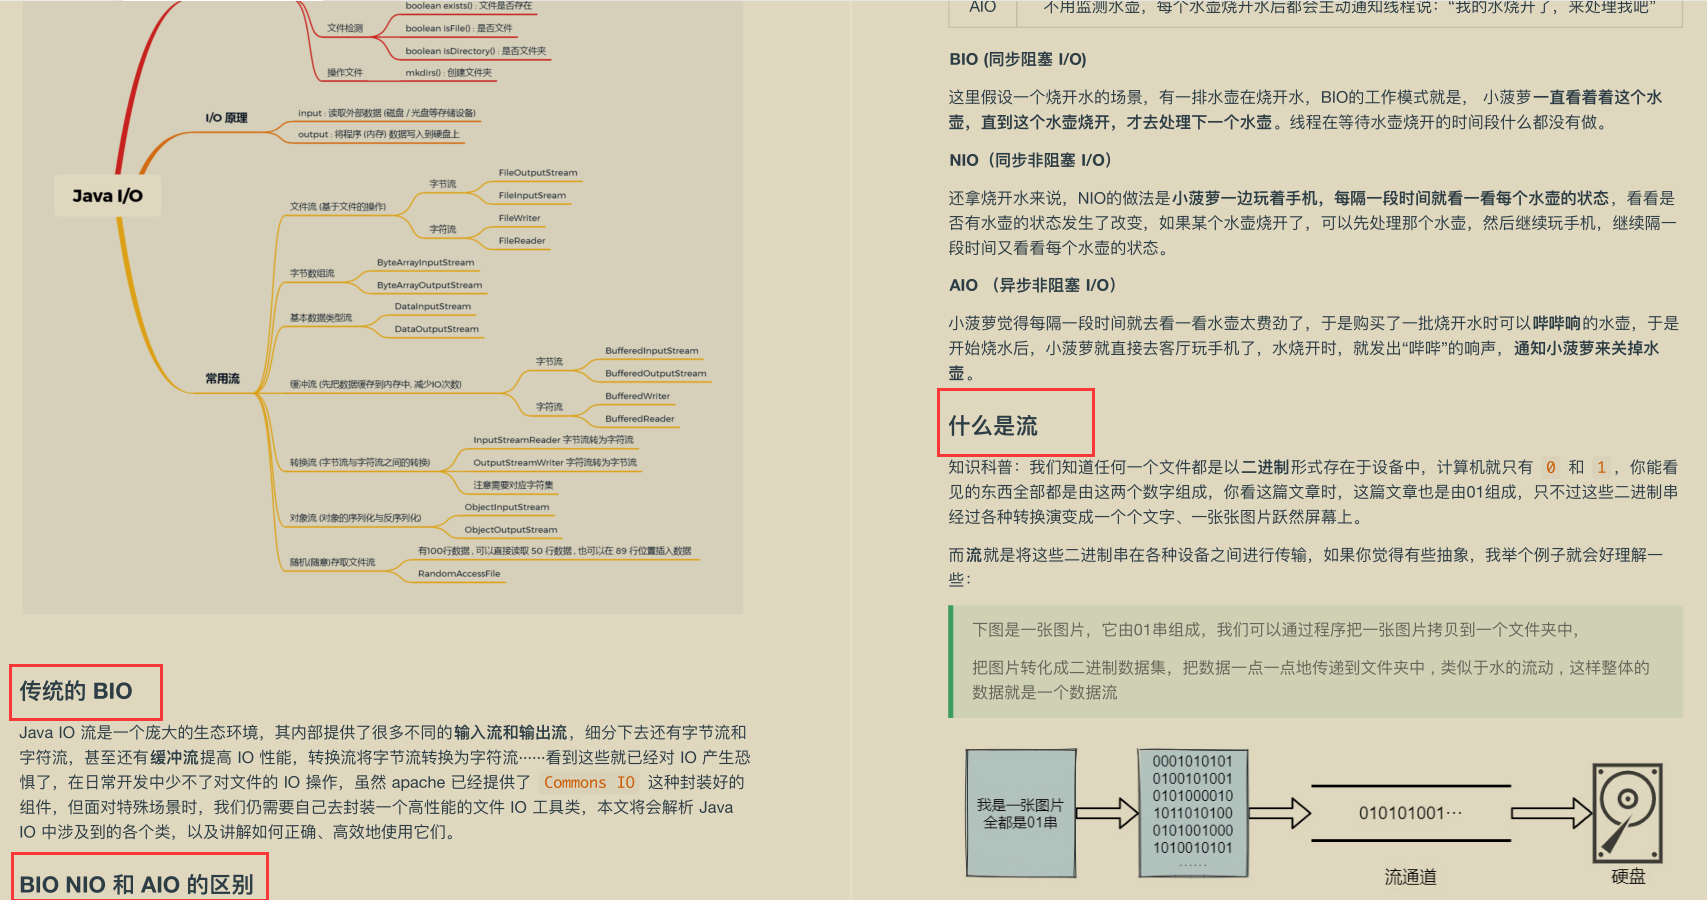1707x900 pixels.
Task: Click the '硬盘' label under the disk
Action: 1628,877
